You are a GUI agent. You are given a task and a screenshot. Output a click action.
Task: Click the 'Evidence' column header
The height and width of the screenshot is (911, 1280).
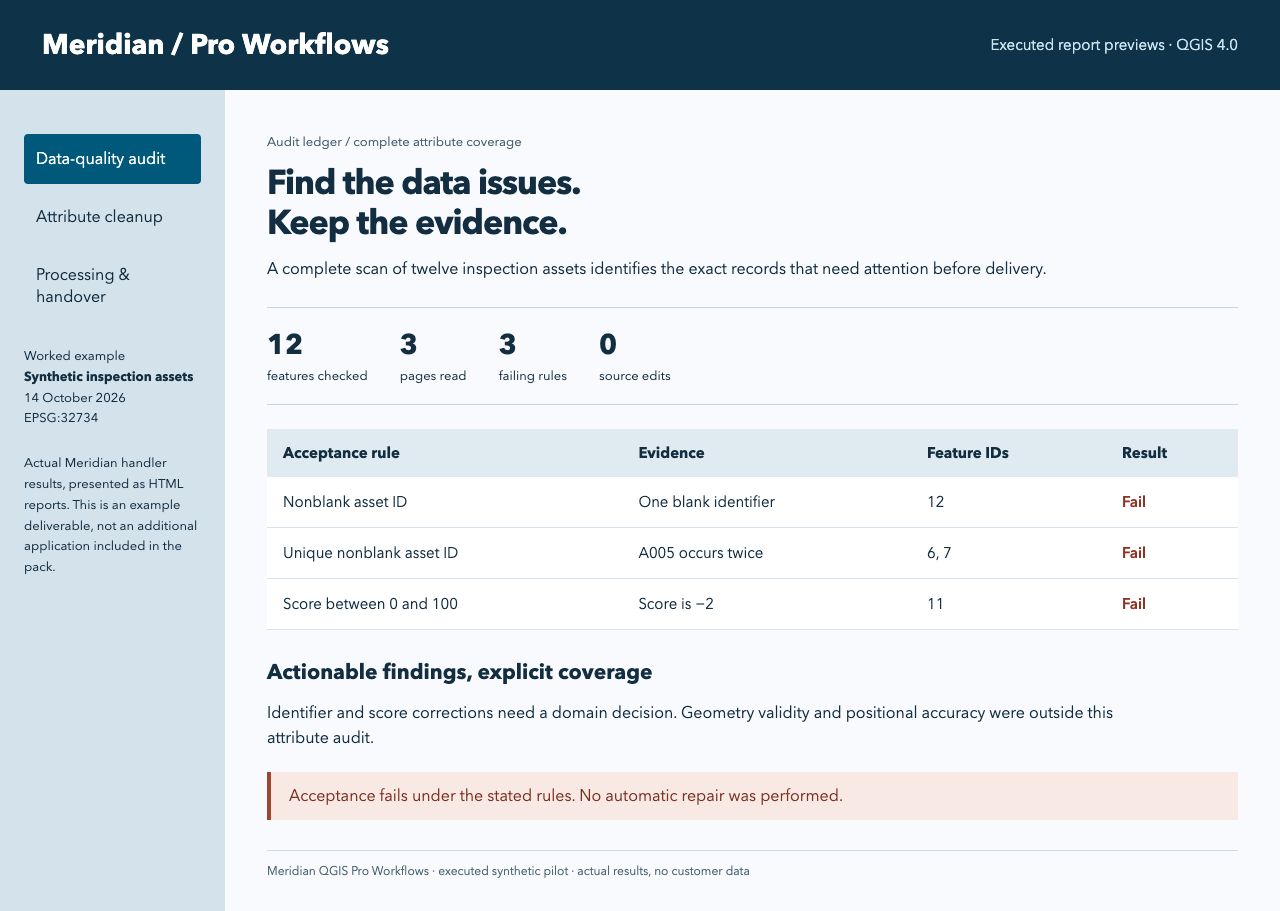coord(671,453)
